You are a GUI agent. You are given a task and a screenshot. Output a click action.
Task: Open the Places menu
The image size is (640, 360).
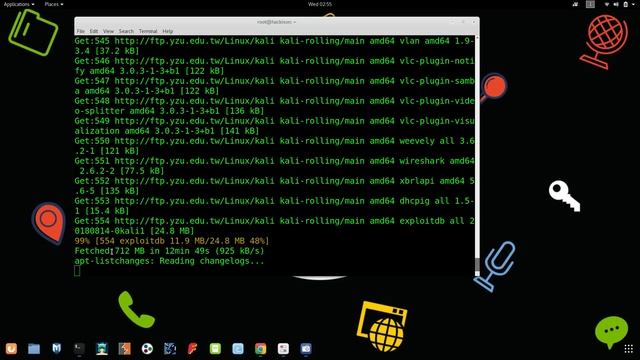pyautogui.click(x=54, y=4)
